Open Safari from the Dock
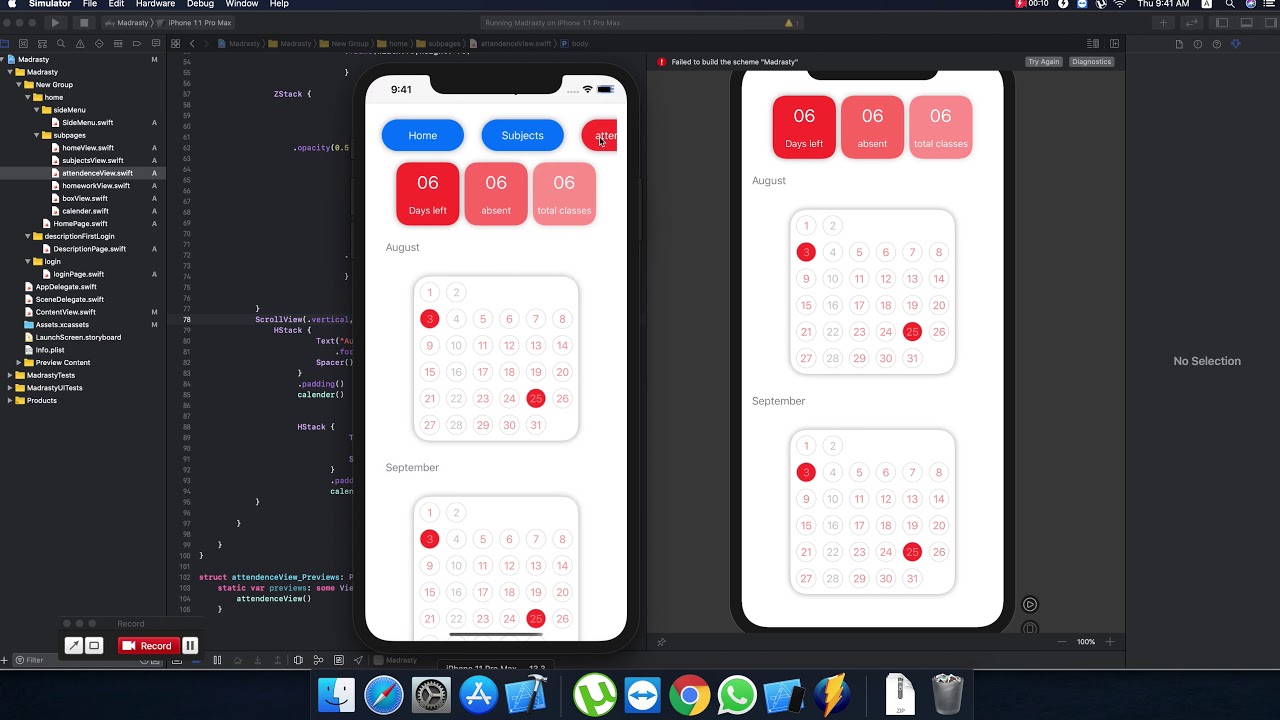1280x720 pixels. (383, 695)
